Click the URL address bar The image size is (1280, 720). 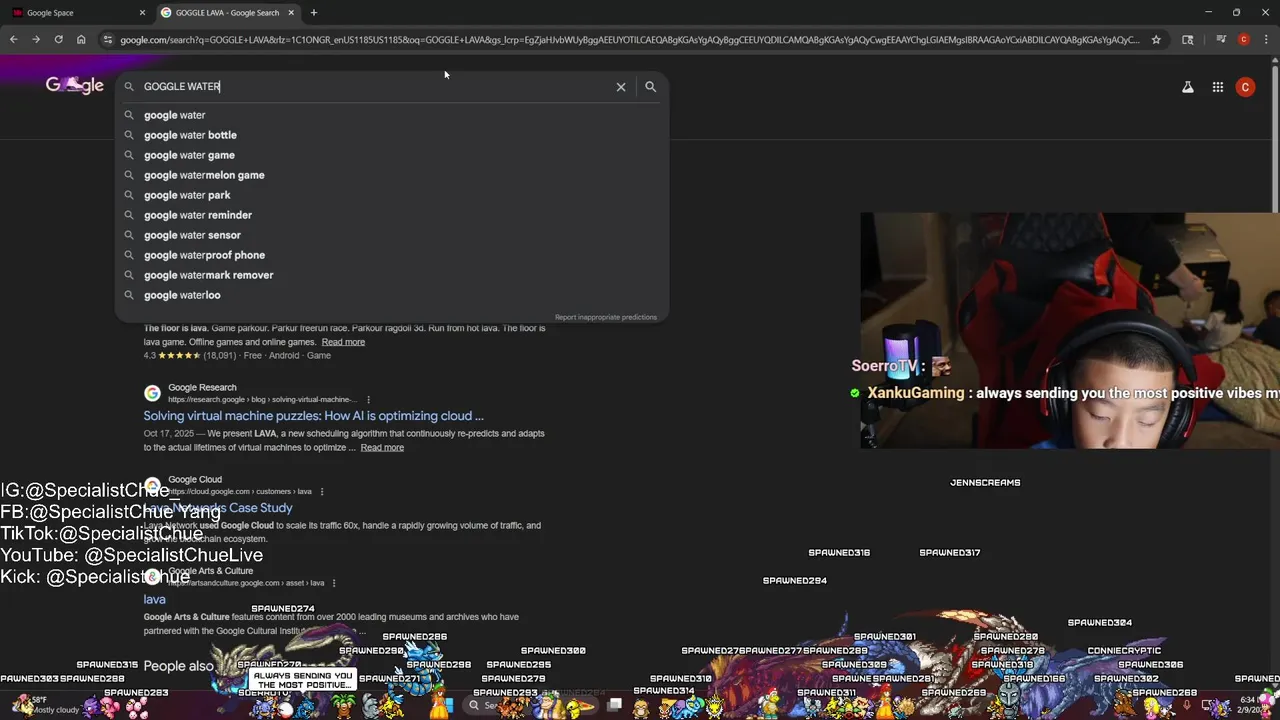click(x=630, y=40)
